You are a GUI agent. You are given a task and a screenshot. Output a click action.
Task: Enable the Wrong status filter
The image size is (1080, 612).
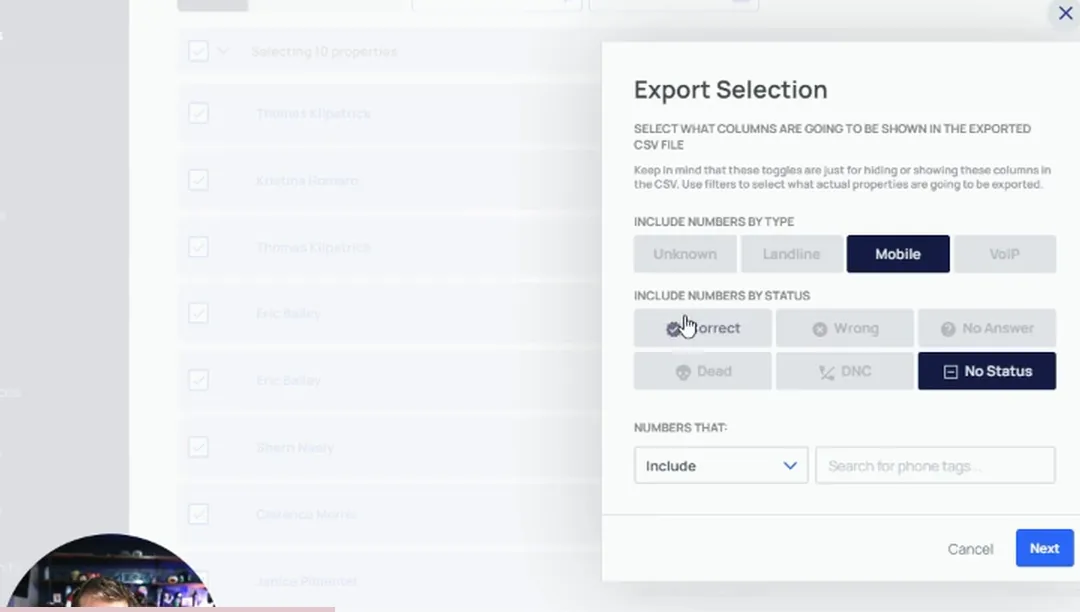(x=844, y=328)
